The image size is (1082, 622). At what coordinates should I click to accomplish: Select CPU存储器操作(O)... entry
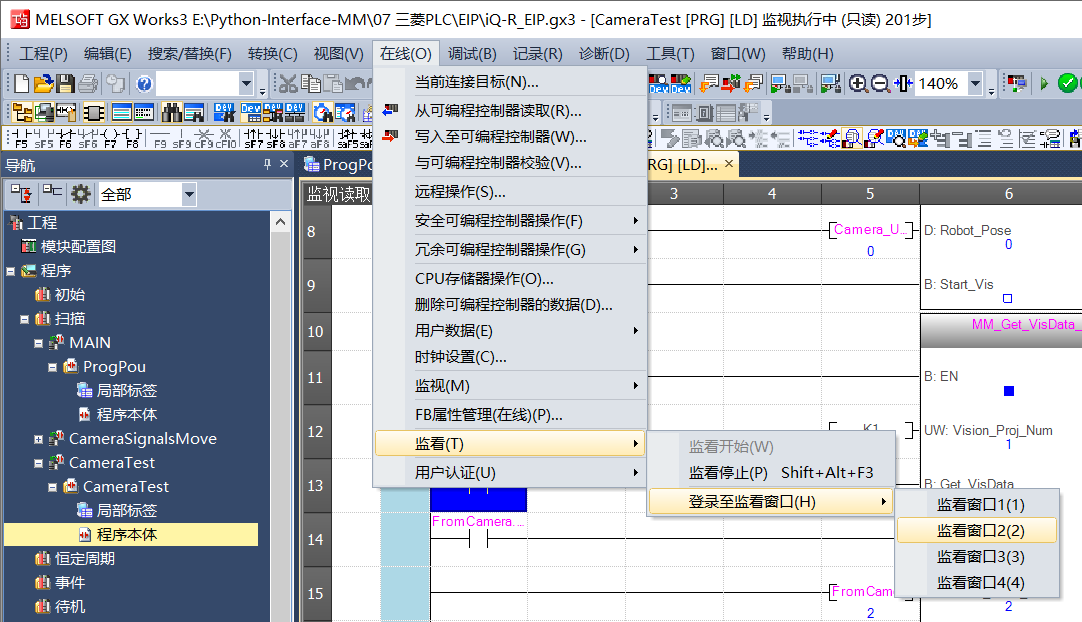click(510, 279)
